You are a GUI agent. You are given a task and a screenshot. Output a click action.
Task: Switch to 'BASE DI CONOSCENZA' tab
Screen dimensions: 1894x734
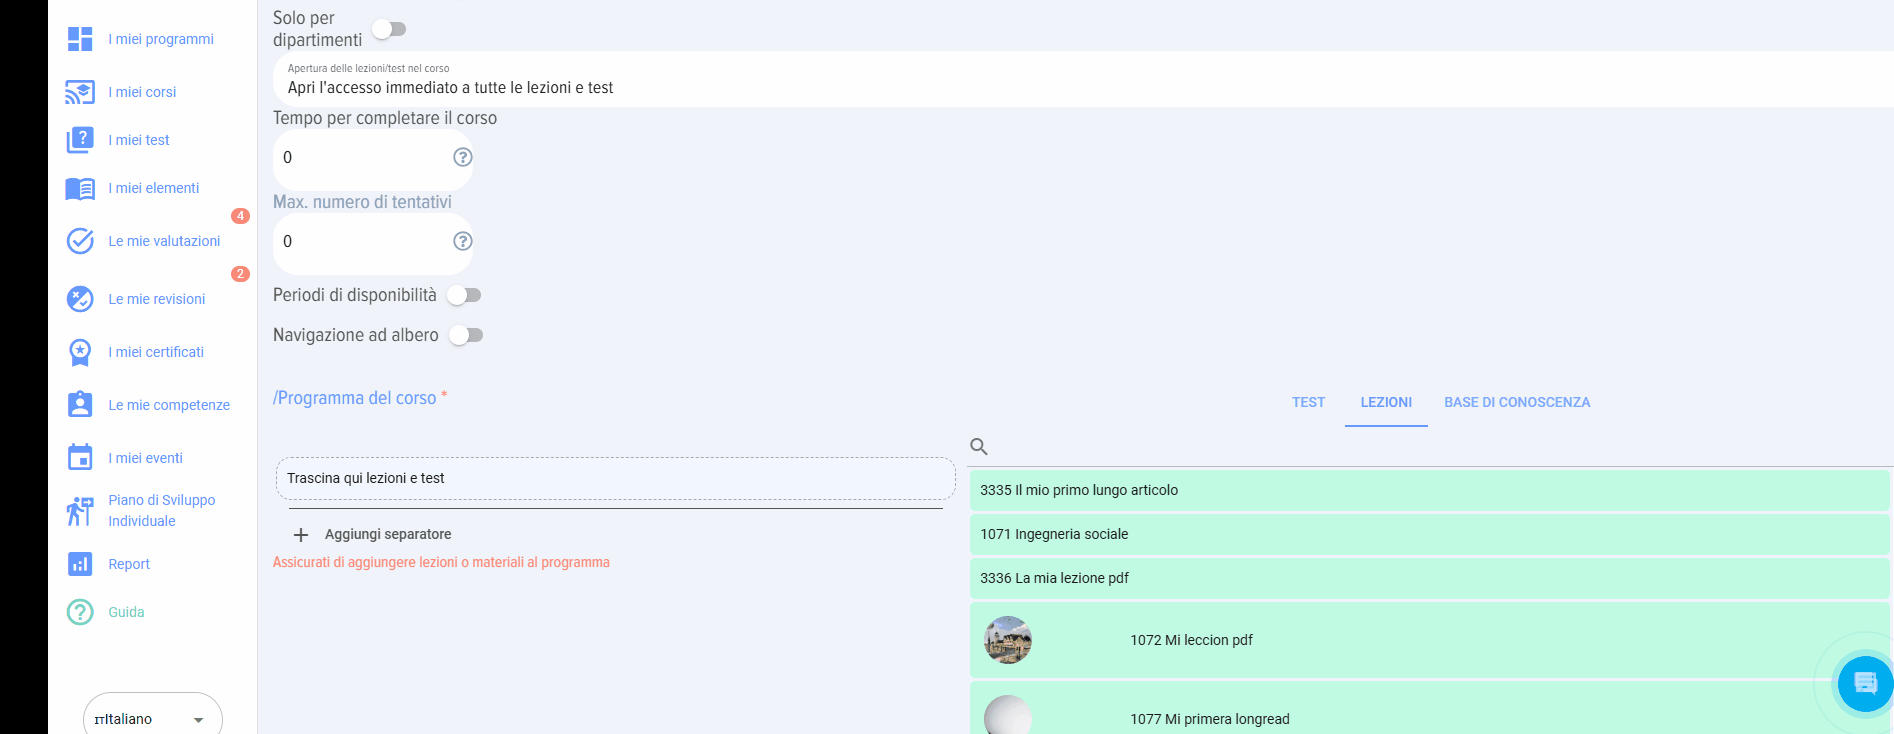pyautogui.click(x=1516, y=402)
